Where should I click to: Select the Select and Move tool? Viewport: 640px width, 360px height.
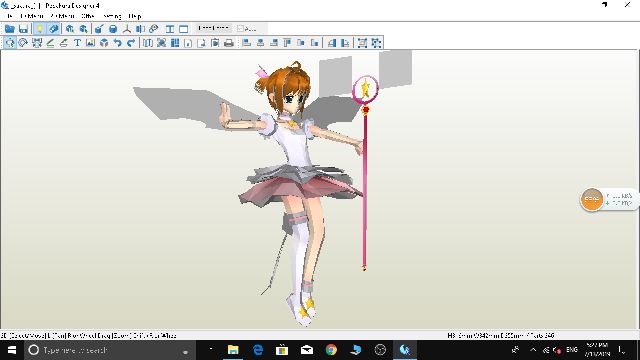(x=10, y=42)
